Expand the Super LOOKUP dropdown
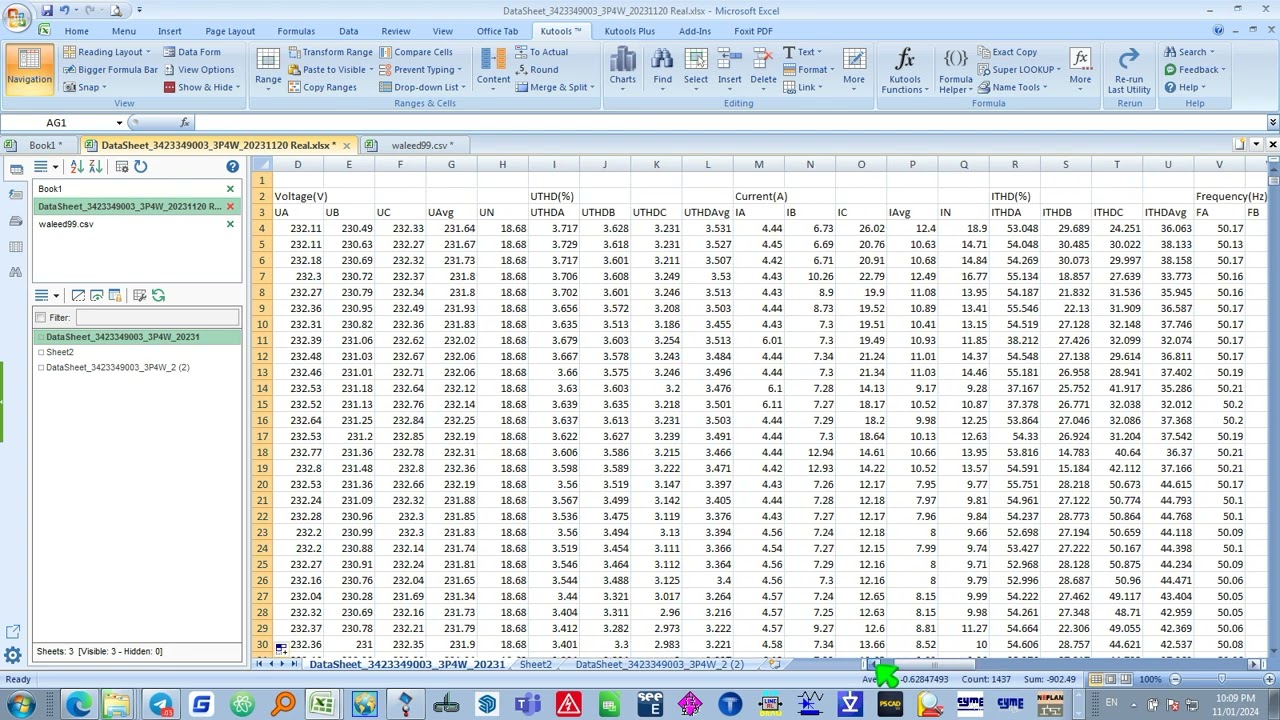 tap(1018, 70)
